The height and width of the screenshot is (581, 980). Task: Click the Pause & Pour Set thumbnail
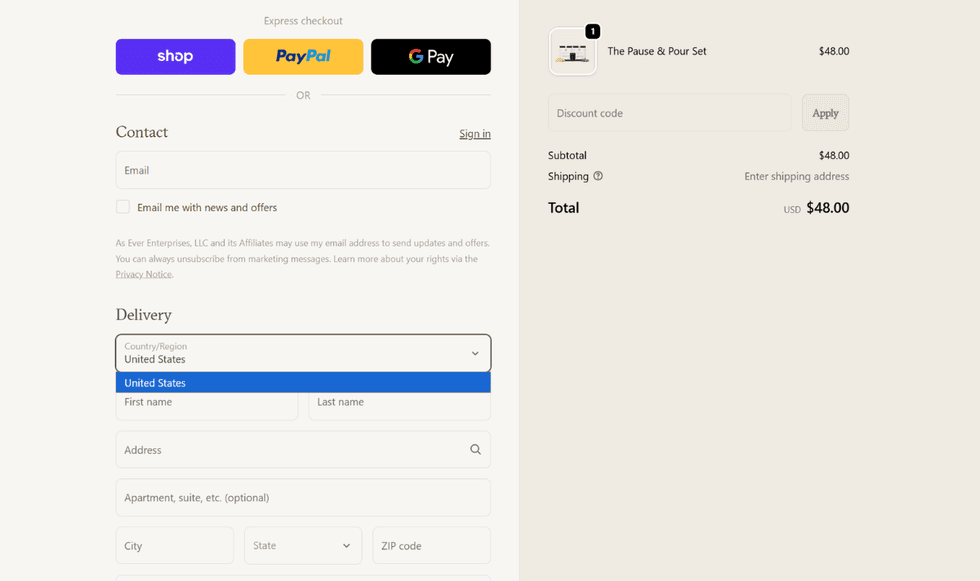572,52
